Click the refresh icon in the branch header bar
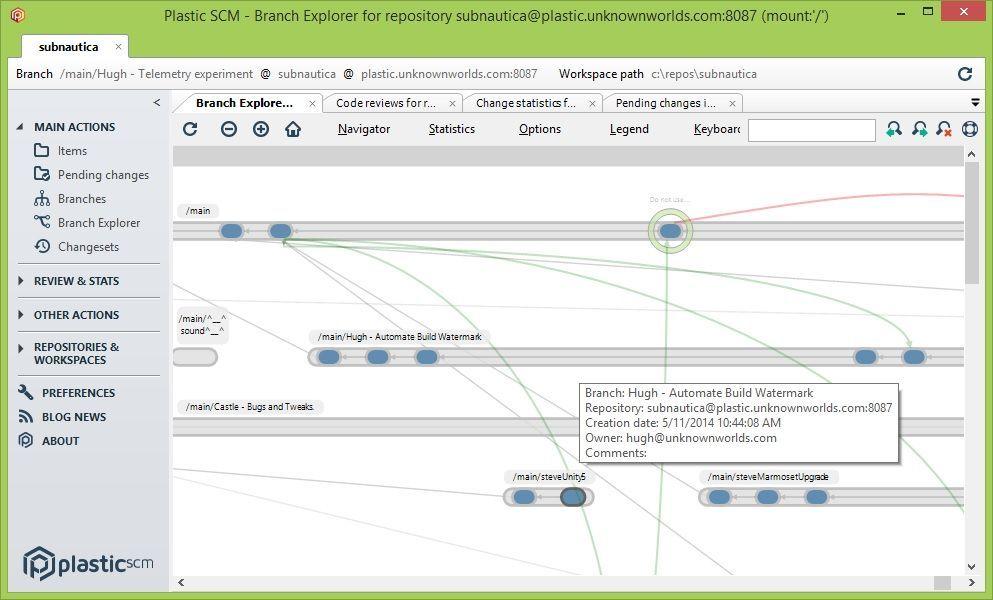Screen dimensions: 993x600 965,74
